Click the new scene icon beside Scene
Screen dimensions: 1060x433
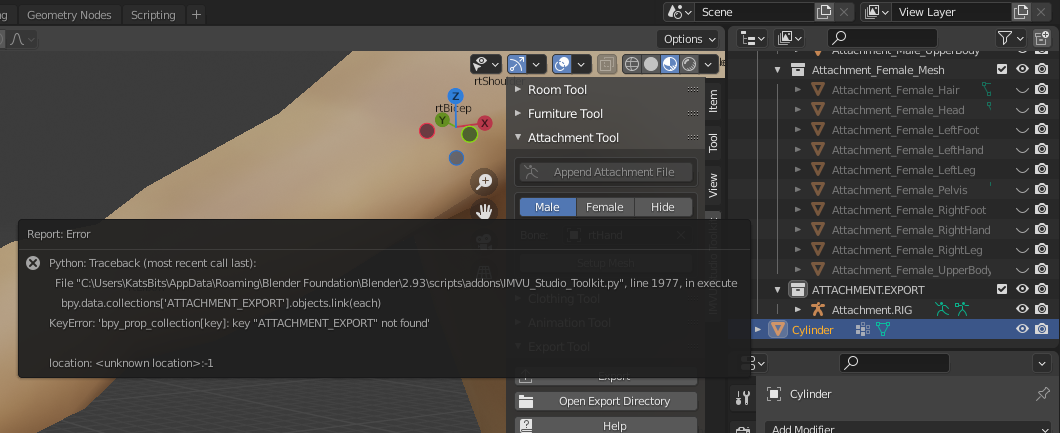pos(824,12)
